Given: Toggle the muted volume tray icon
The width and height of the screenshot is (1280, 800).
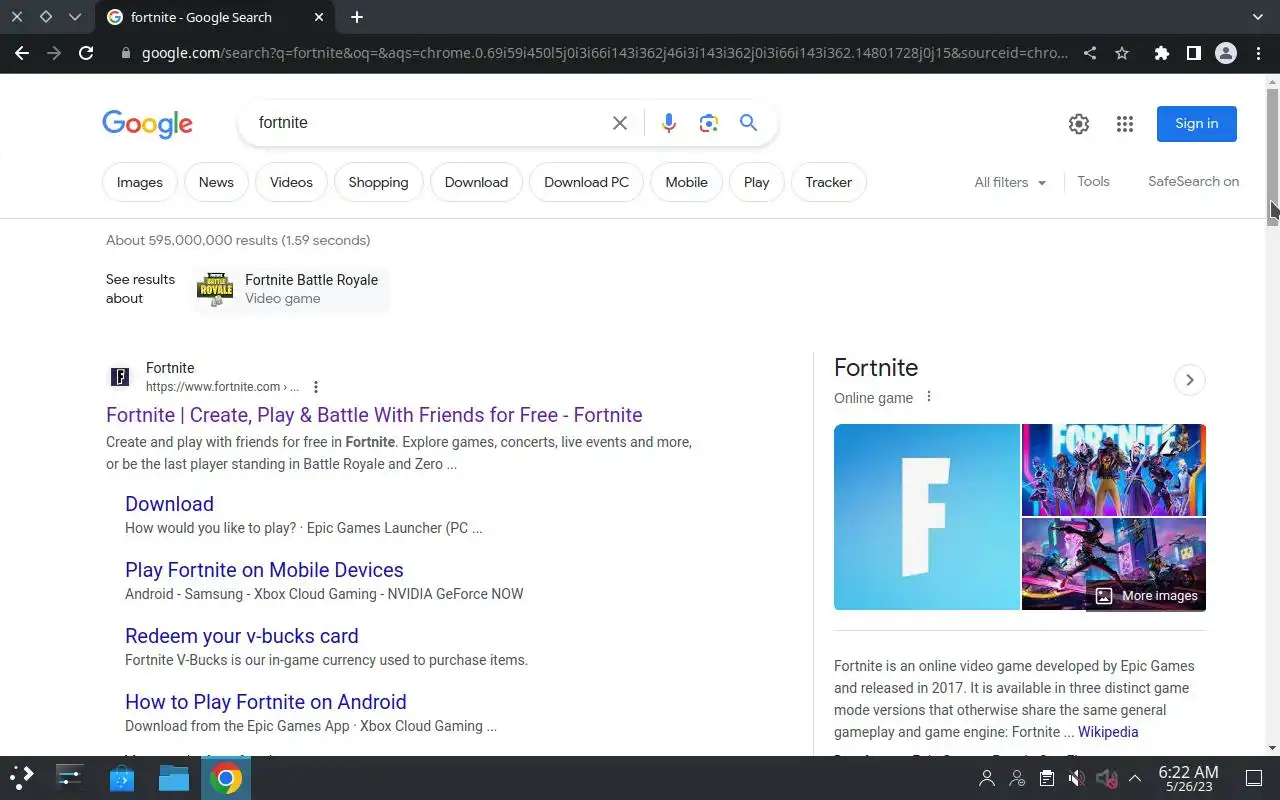Looking at the screenshot, I should 1076,778.
